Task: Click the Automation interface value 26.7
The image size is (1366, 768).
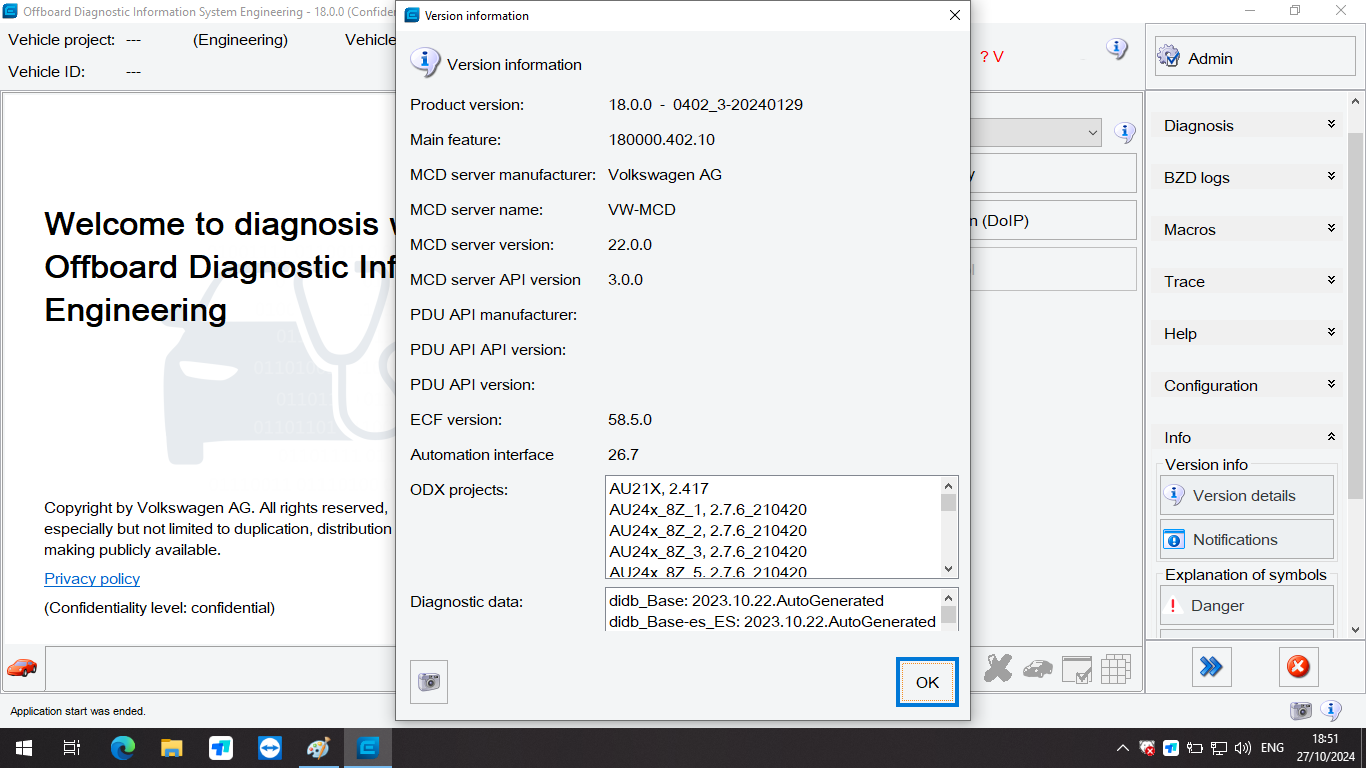Action: [x=623, y=454]
